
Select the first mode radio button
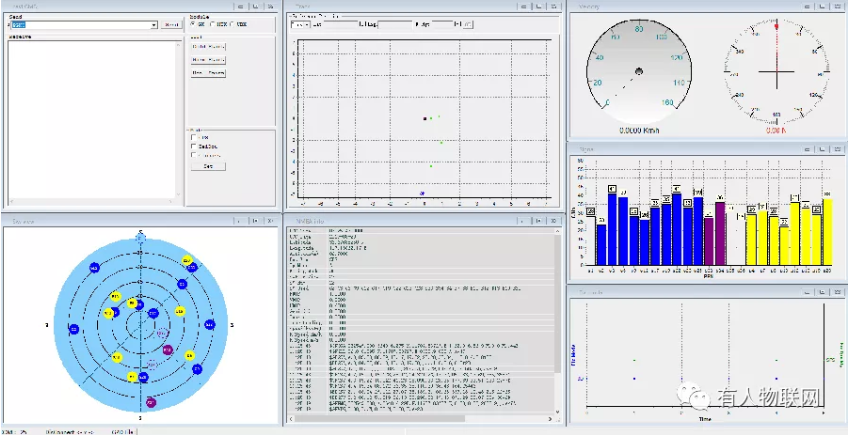pos(193,24)
